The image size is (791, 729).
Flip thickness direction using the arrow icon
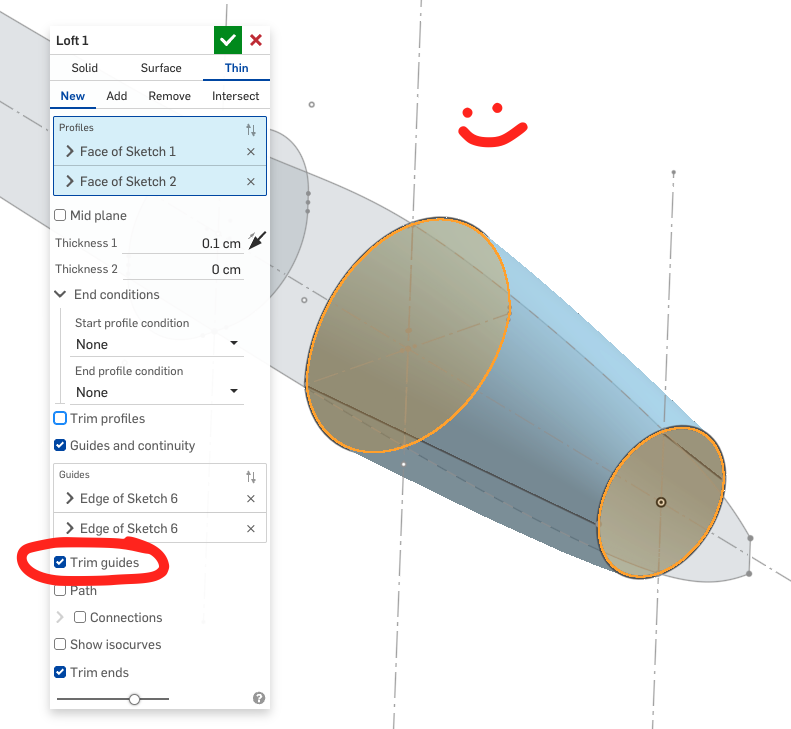(257, 240)
